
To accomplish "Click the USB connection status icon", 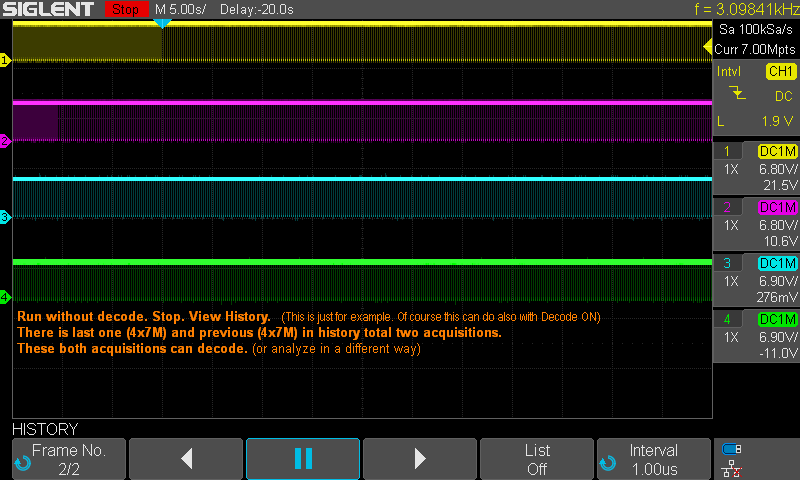I will pos(732,449).
